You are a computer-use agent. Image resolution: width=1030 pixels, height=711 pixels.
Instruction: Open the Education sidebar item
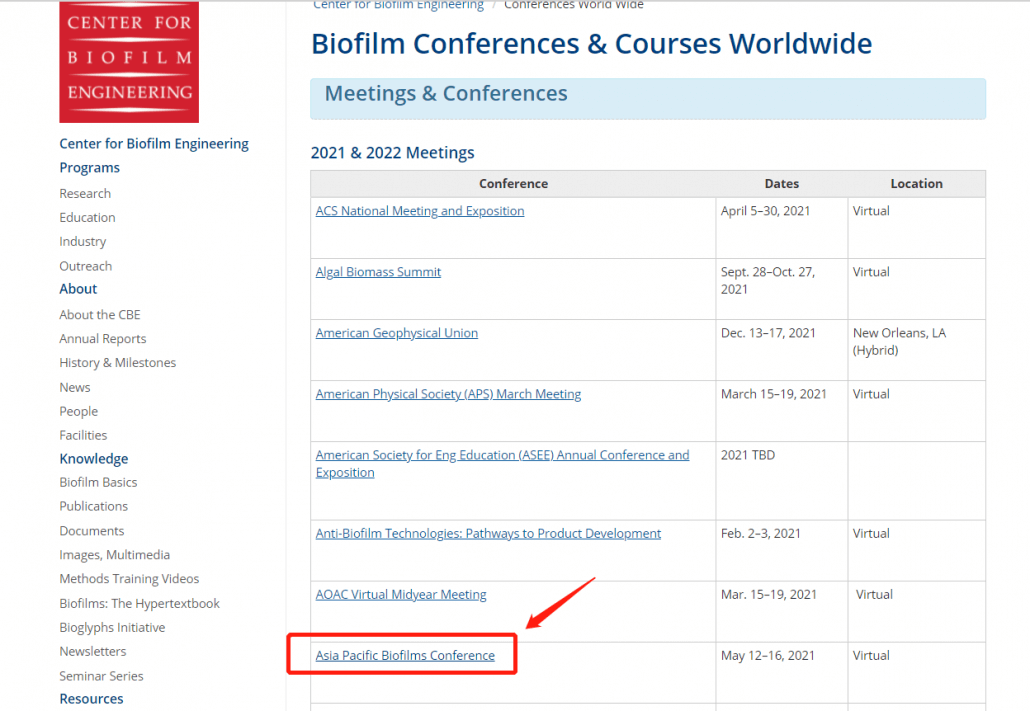(x=87, y=218)
